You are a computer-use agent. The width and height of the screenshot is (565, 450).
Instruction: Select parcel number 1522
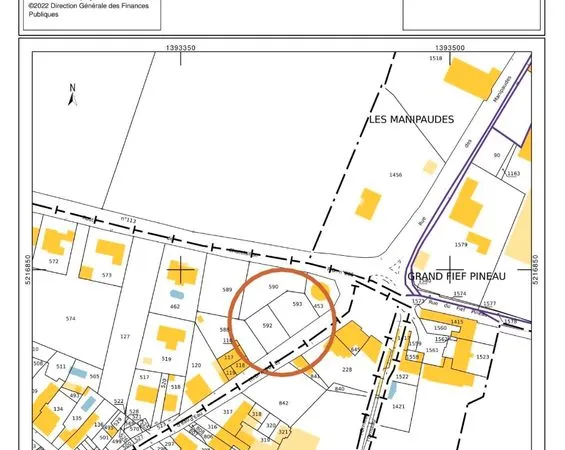[x=402, y=377]
